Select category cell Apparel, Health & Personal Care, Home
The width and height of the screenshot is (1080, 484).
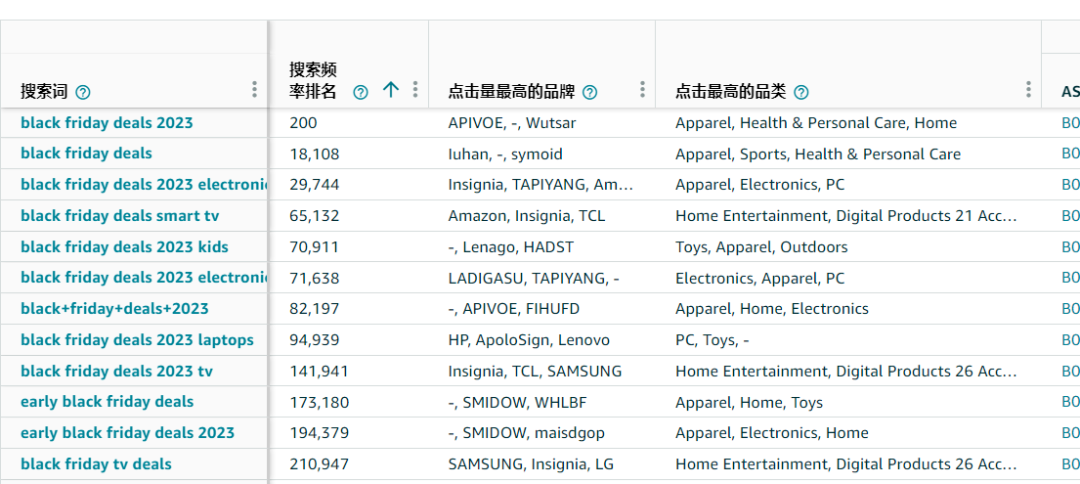click(816, 123)
